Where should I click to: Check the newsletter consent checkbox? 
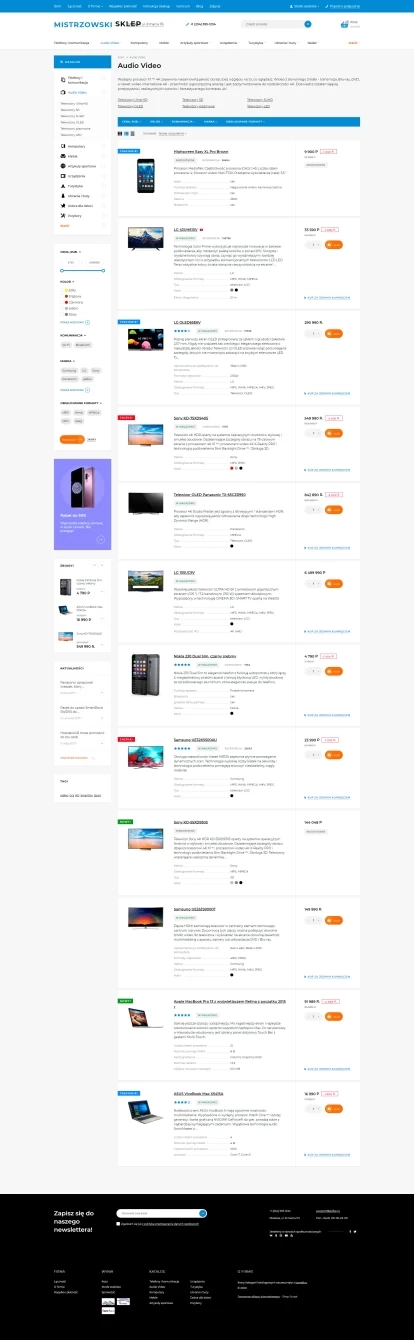(x=119, y=1222)
